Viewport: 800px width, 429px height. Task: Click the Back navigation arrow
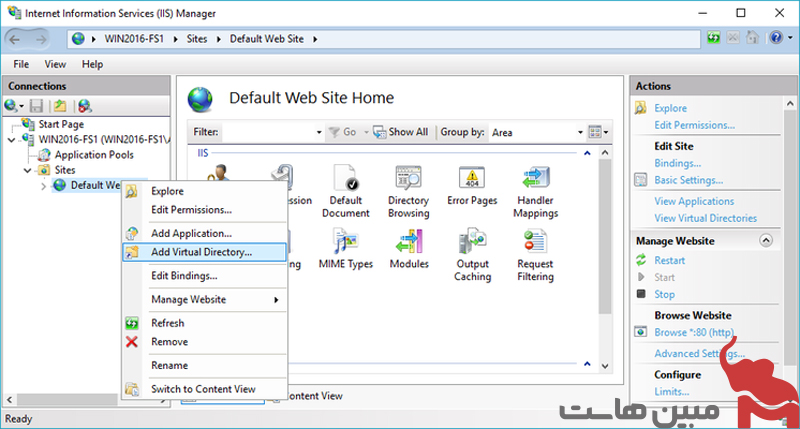15,39
